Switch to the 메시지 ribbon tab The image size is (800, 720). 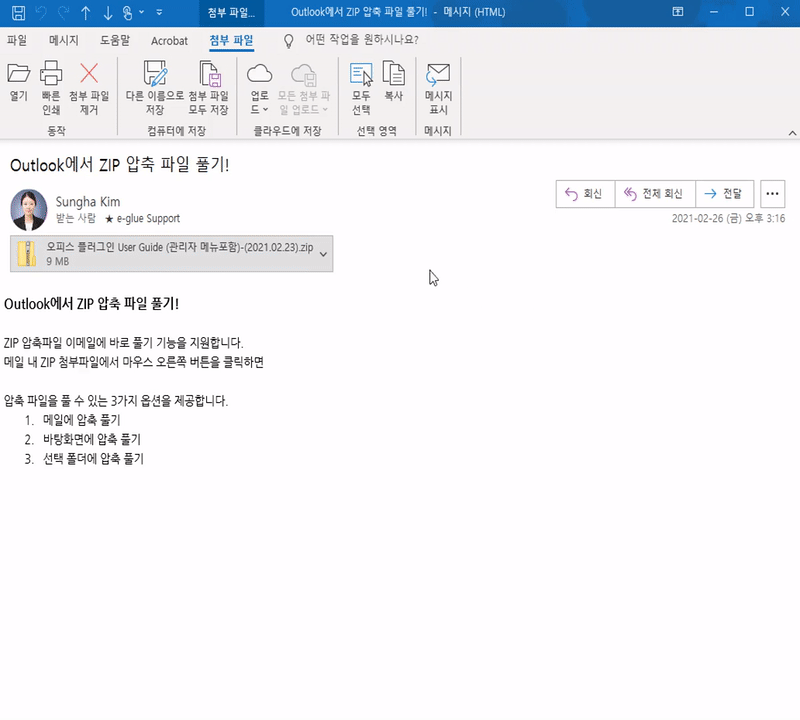pyautogui.click(x=64, y=40)
